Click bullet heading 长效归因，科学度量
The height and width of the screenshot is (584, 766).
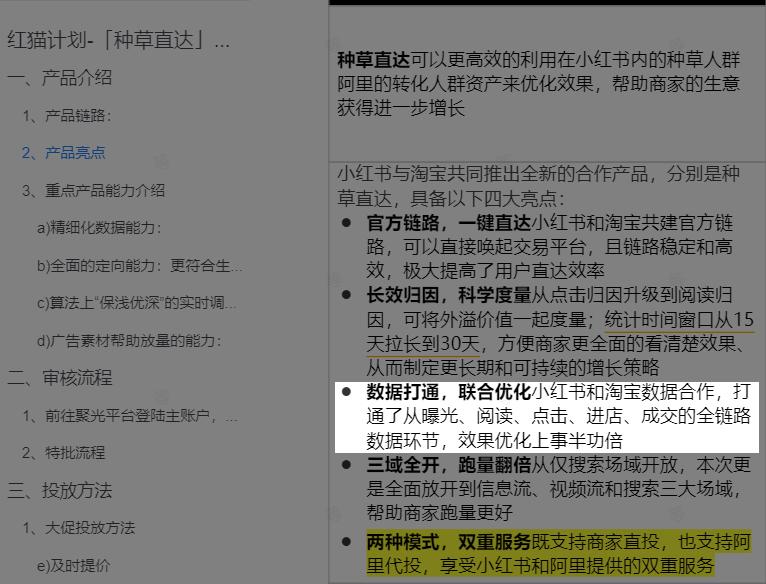(448, 295)
